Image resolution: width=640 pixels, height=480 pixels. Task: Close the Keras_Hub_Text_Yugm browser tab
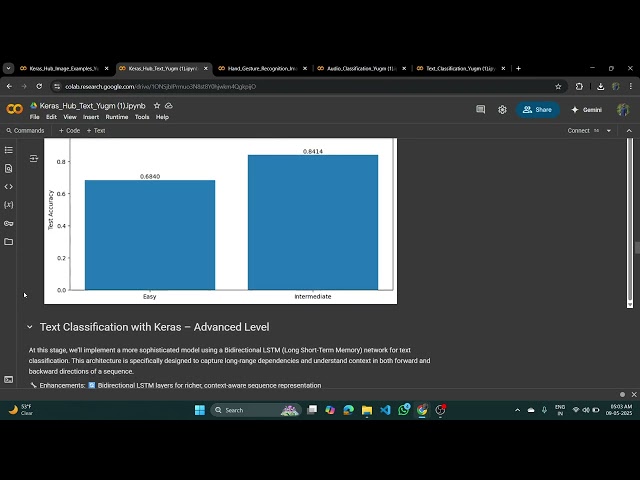(x=206, y=69)
